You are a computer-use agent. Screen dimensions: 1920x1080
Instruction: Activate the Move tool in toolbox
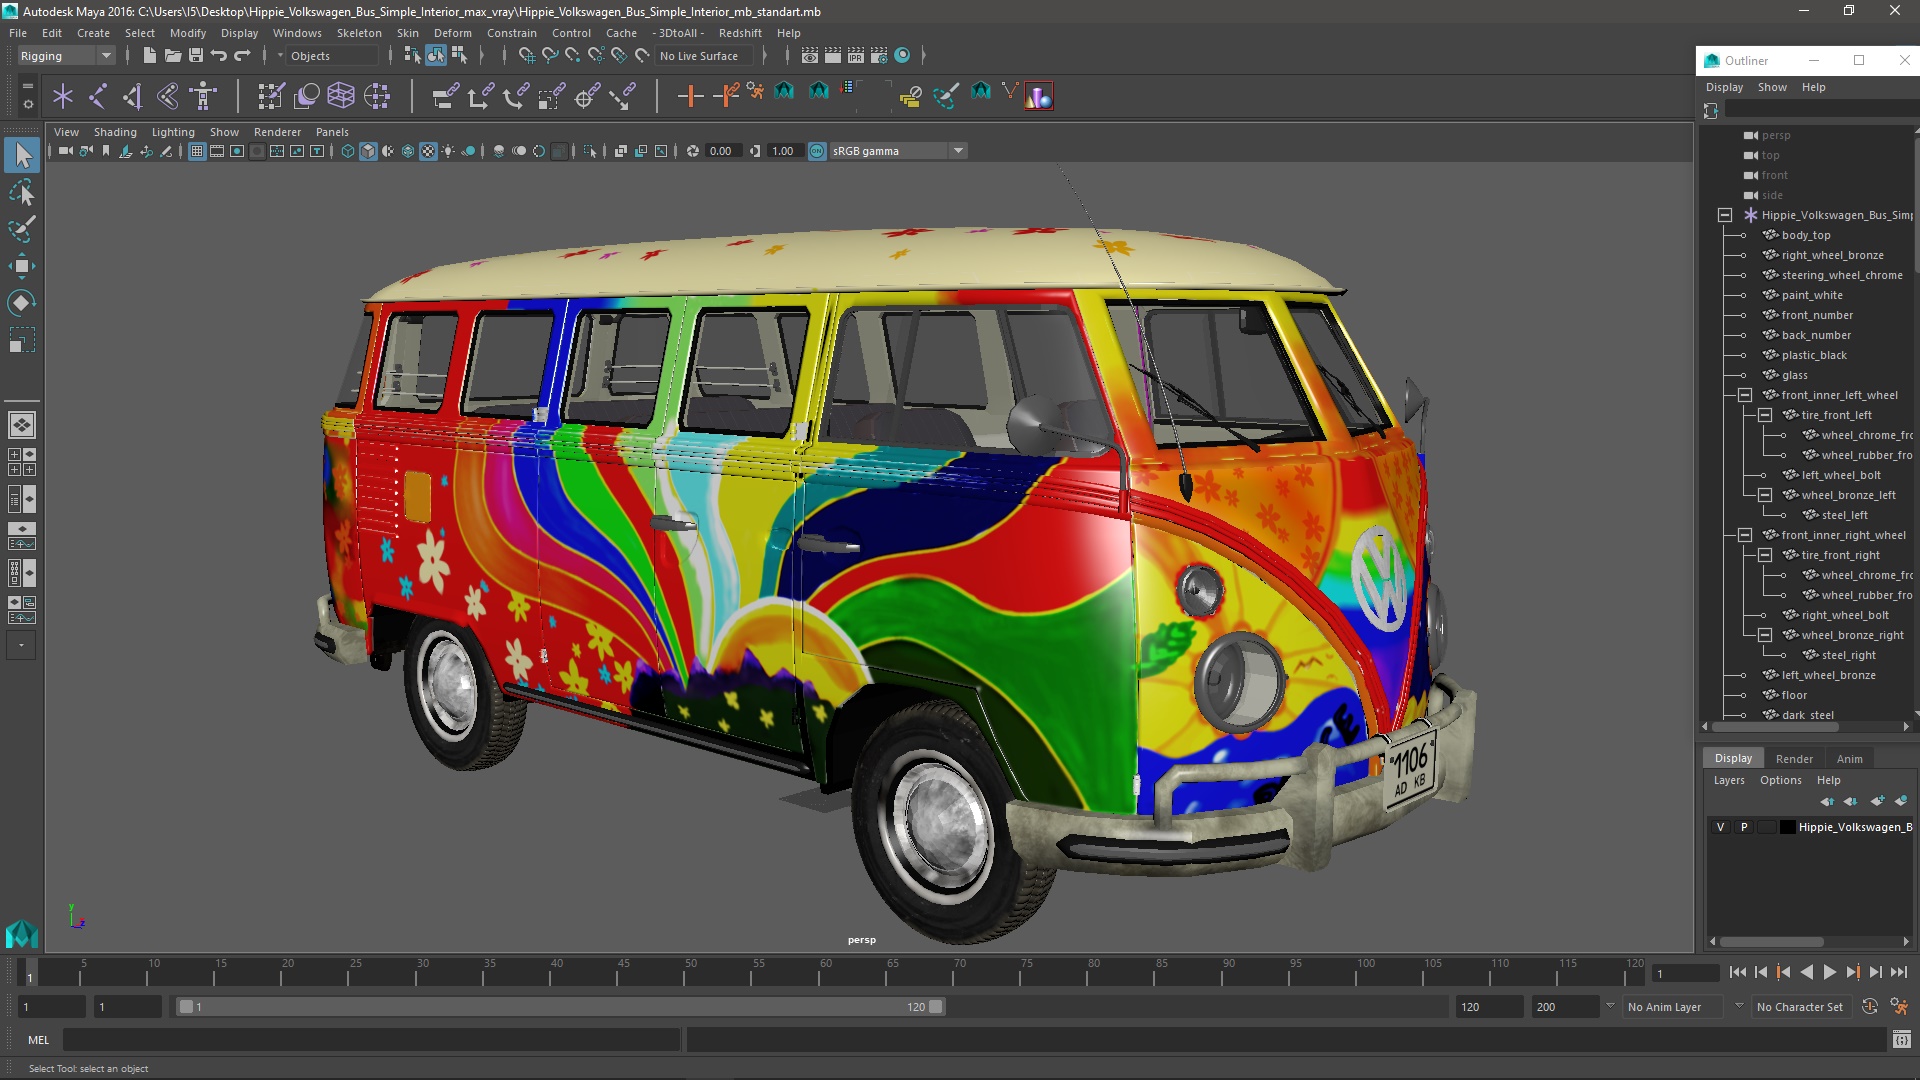[22, 266]
